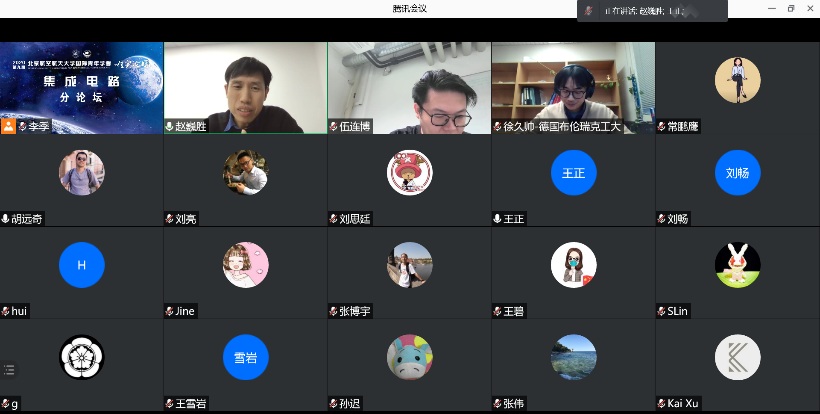Click the list panel icon on left edge
Image resolution: width=820 pixels, height=414 pixels.
click(9, 369)
